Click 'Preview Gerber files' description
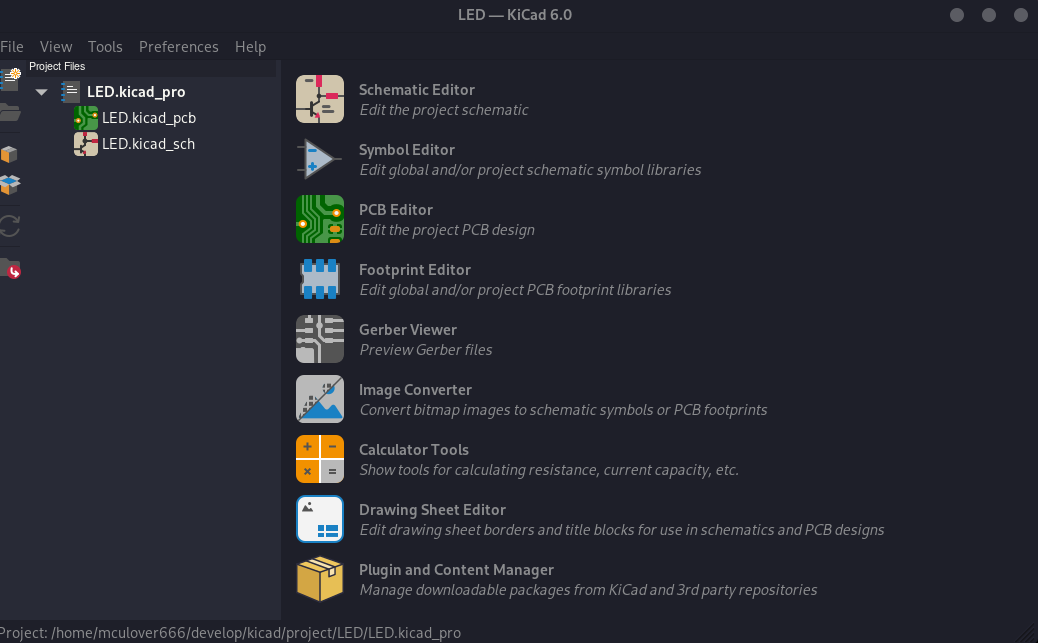 (x=426, y=350)
